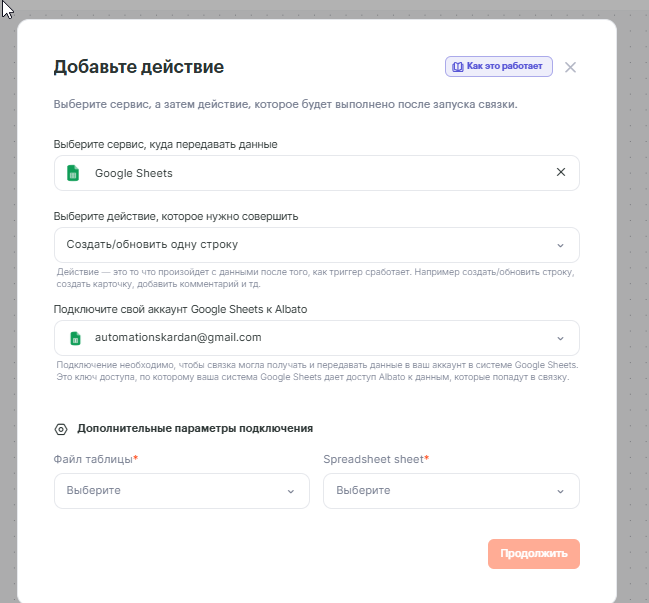Open the 'Файл таблицы' dropdown
The image size is (649, 603).
181,491
